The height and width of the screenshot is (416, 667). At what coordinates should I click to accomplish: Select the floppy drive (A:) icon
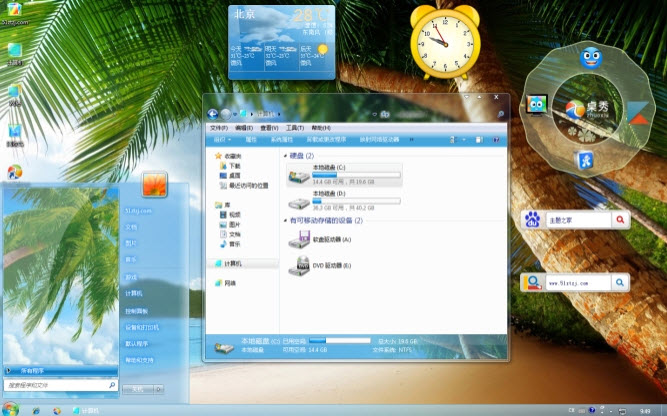299,239
